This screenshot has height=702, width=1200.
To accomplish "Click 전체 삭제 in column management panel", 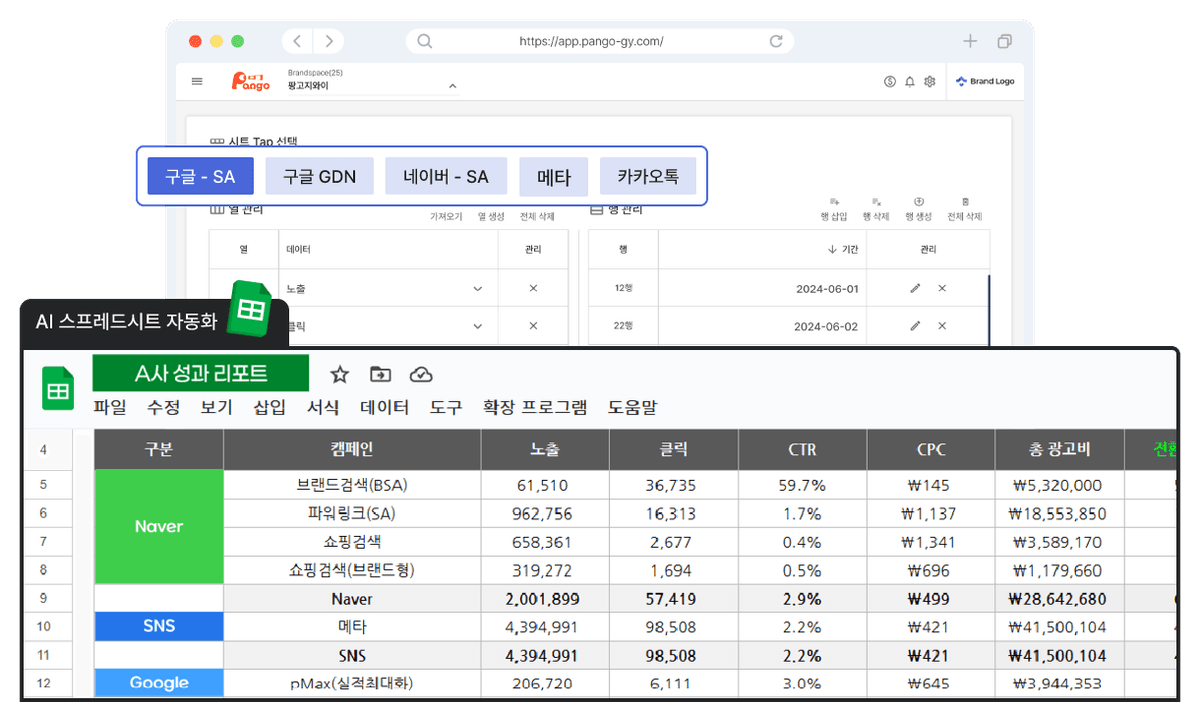I will [537, 216].
